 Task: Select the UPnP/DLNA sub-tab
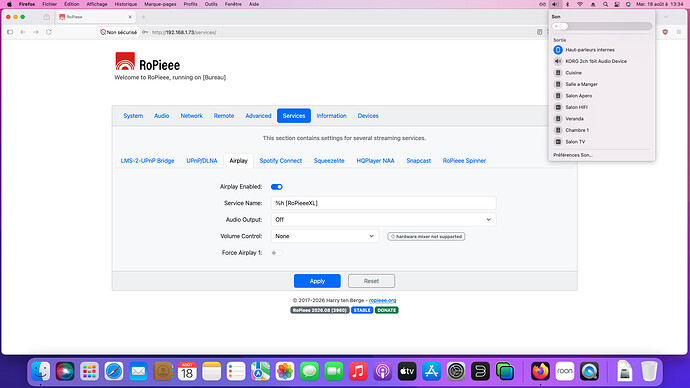coord(202,161)
